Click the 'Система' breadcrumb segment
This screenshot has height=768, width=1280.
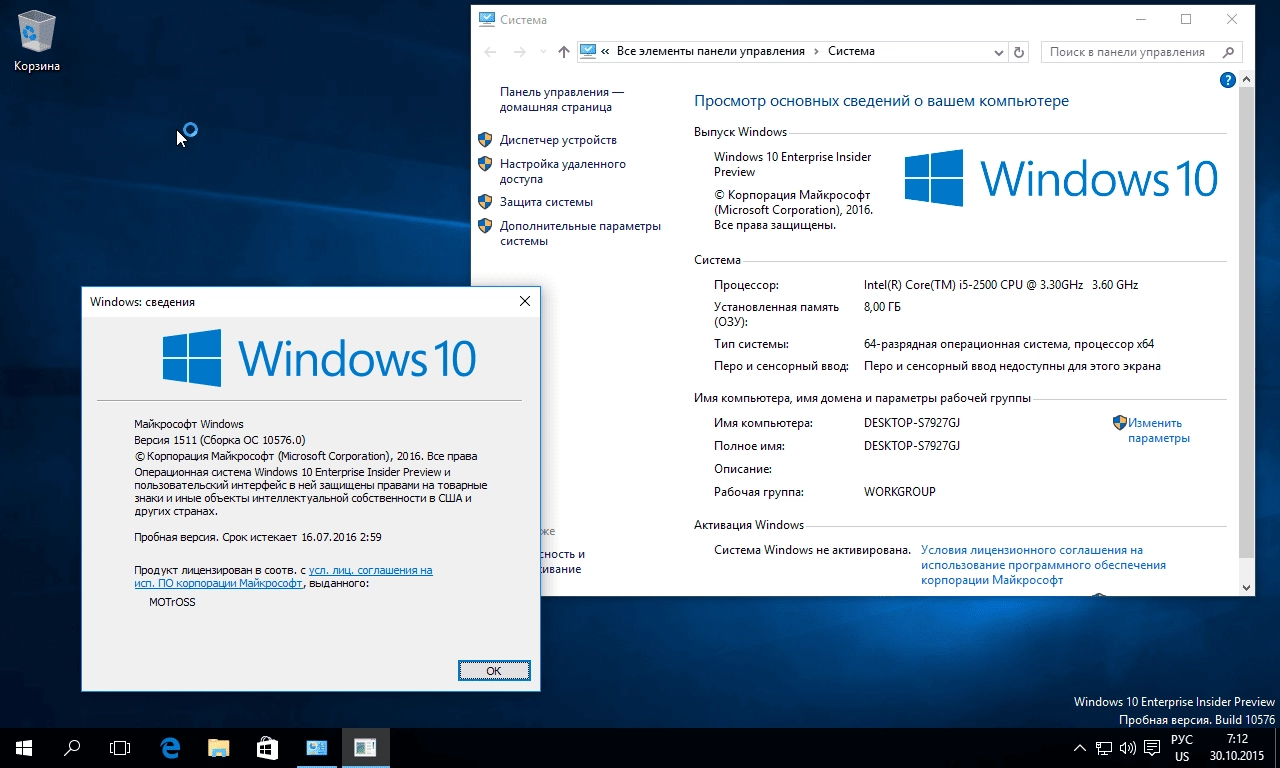(851, 51)
